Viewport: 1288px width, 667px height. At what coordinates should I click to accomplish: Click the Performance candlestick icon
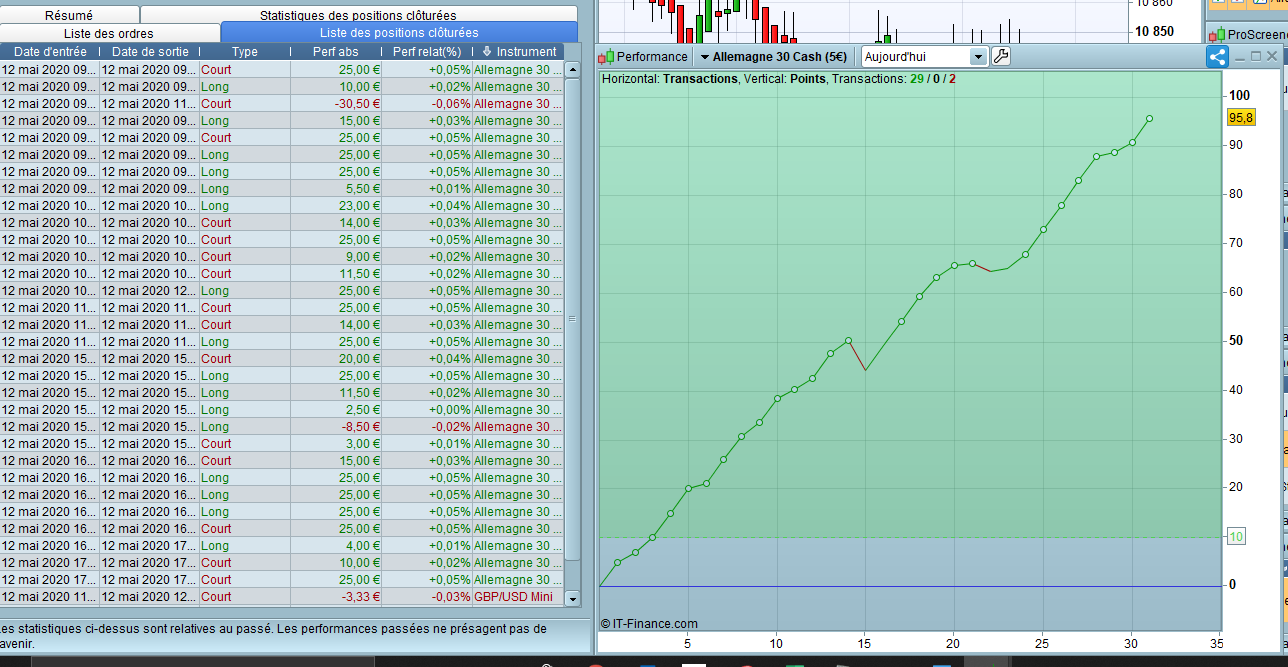pyautogui.click(x=606, y=57)
